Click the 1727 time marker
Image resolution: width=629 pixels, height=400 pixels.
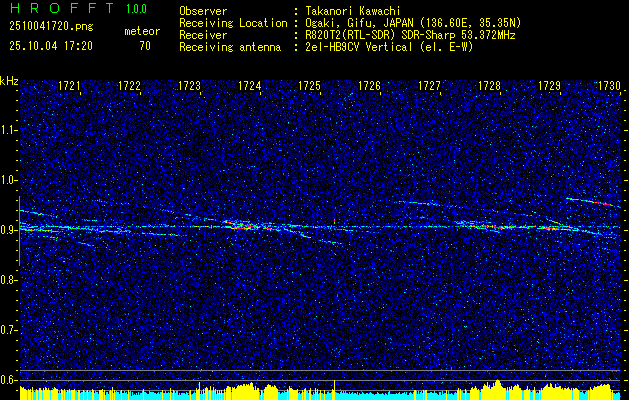429,86
